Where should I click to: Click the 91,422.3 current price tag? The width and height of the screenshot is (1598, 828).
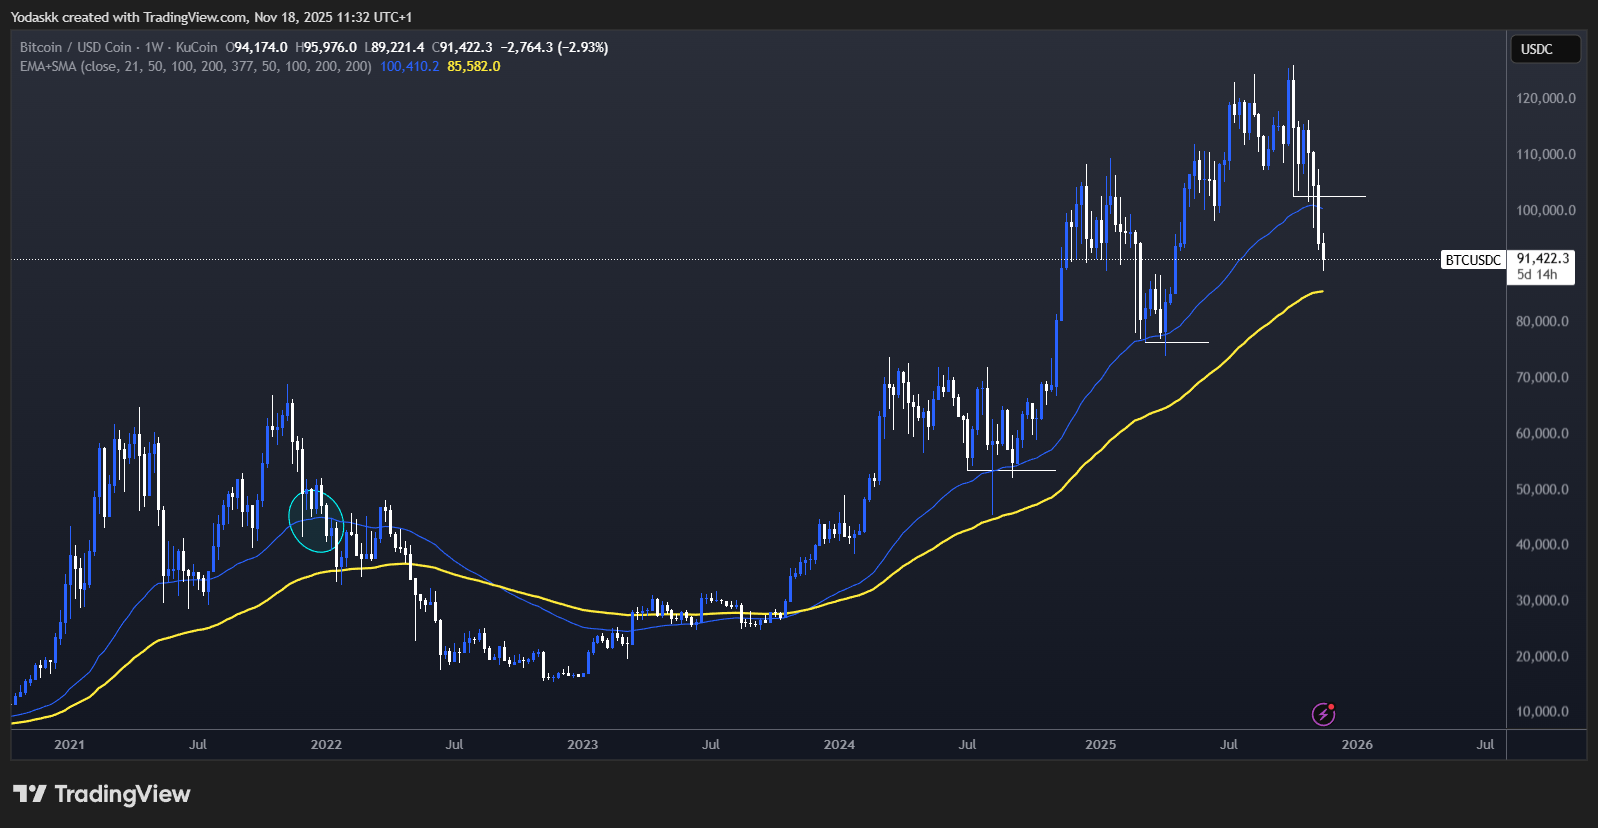point(1542,259)
